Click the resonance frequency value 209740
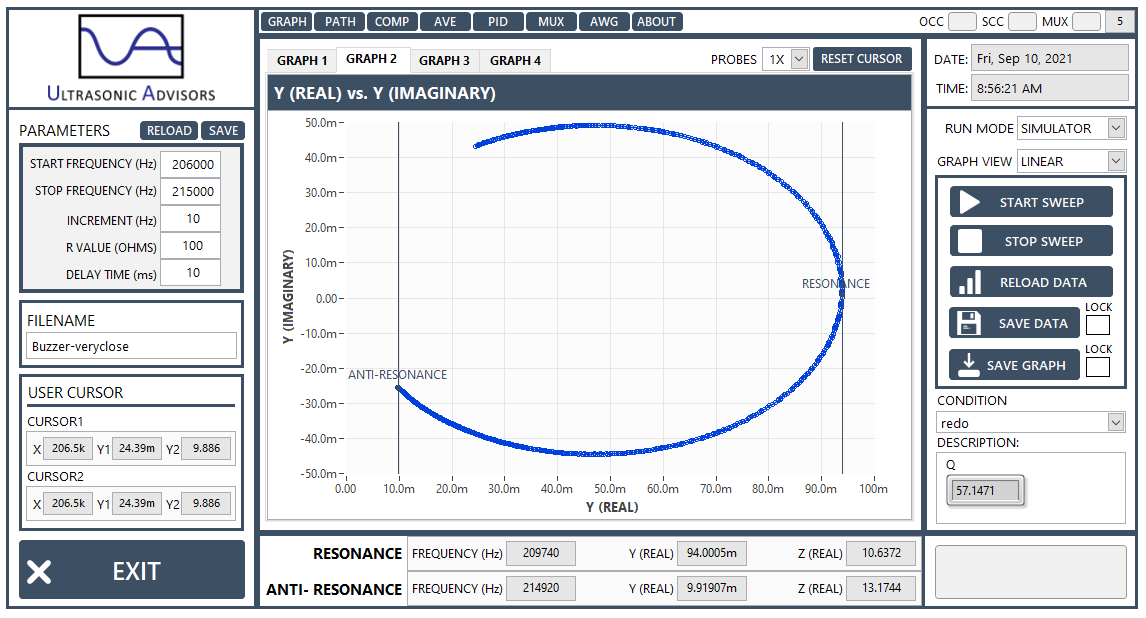Image resolution: width=1146 pixels, height=618 pixels. [541, 553]
